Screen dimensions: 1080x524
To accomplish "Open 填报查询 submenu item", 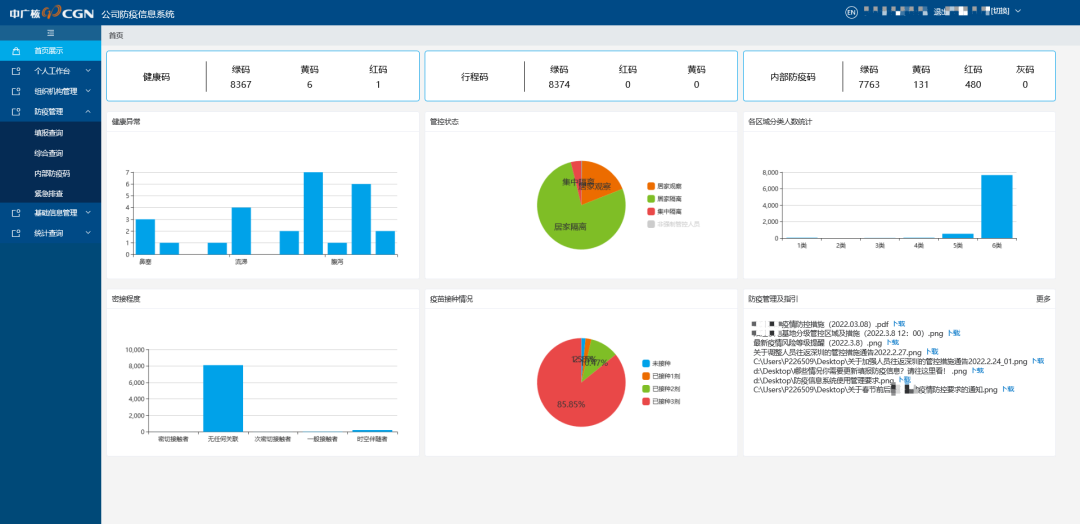I will point(48,132).
